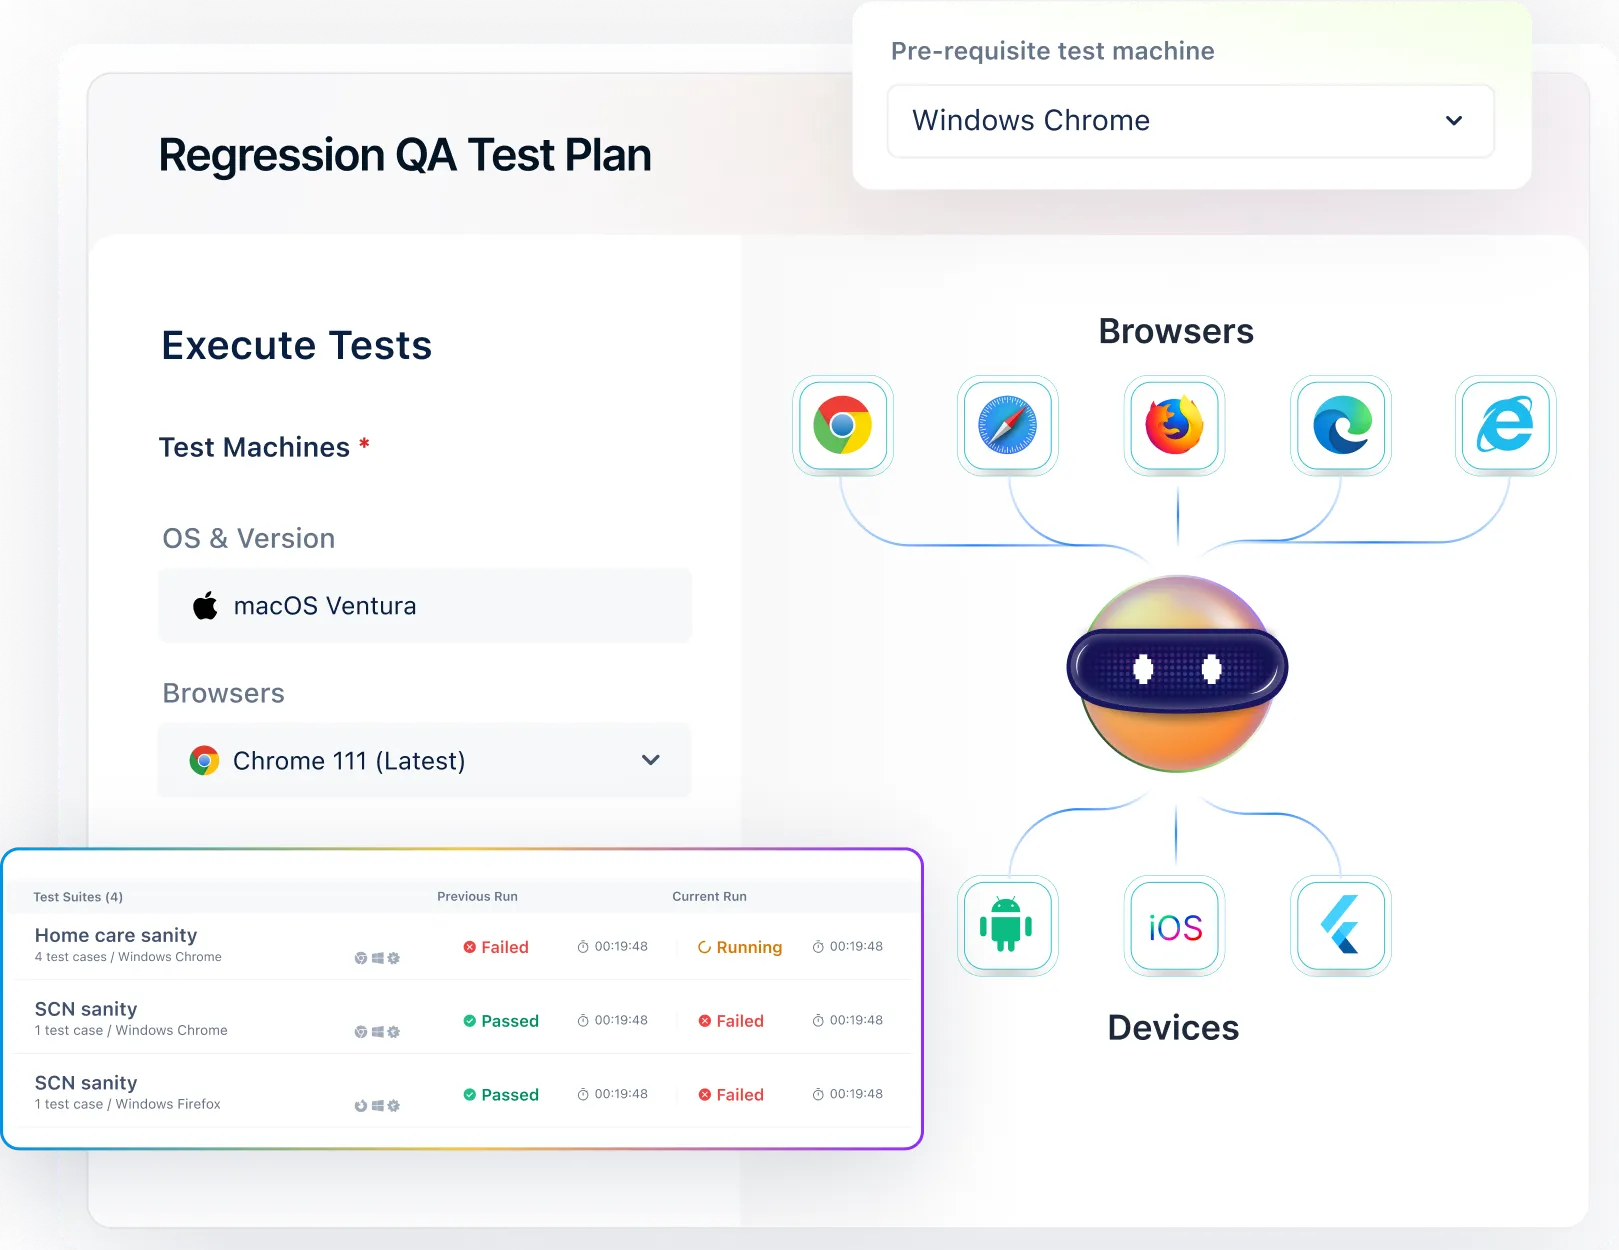The height and width of the screenshot is (1250, 1619).
Task: Click the settings gear for Home care sanity
Action: tap(393, 957)
